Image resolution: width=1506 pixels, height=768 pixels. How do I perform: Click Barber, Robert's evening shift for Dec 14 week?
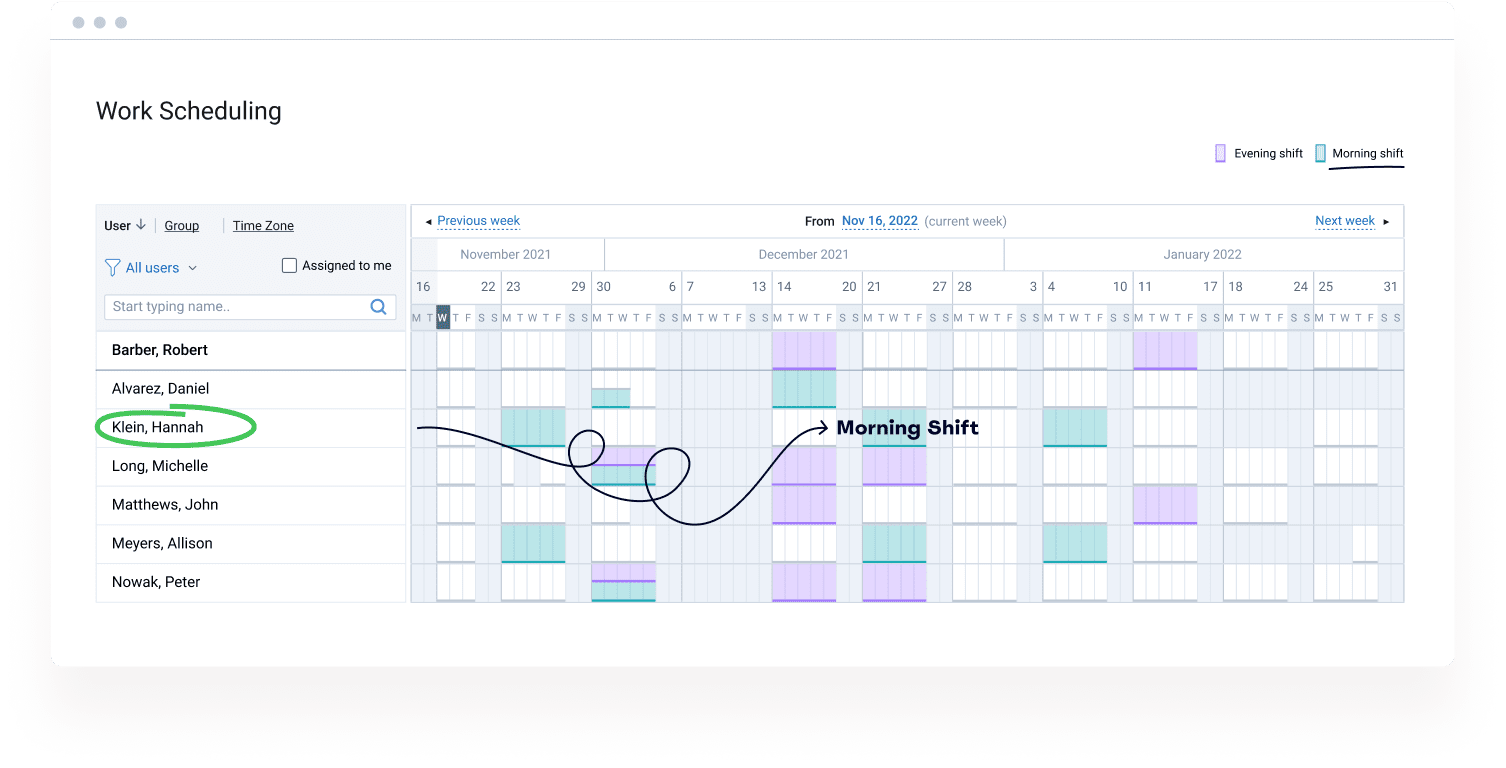tap(804, 351)
